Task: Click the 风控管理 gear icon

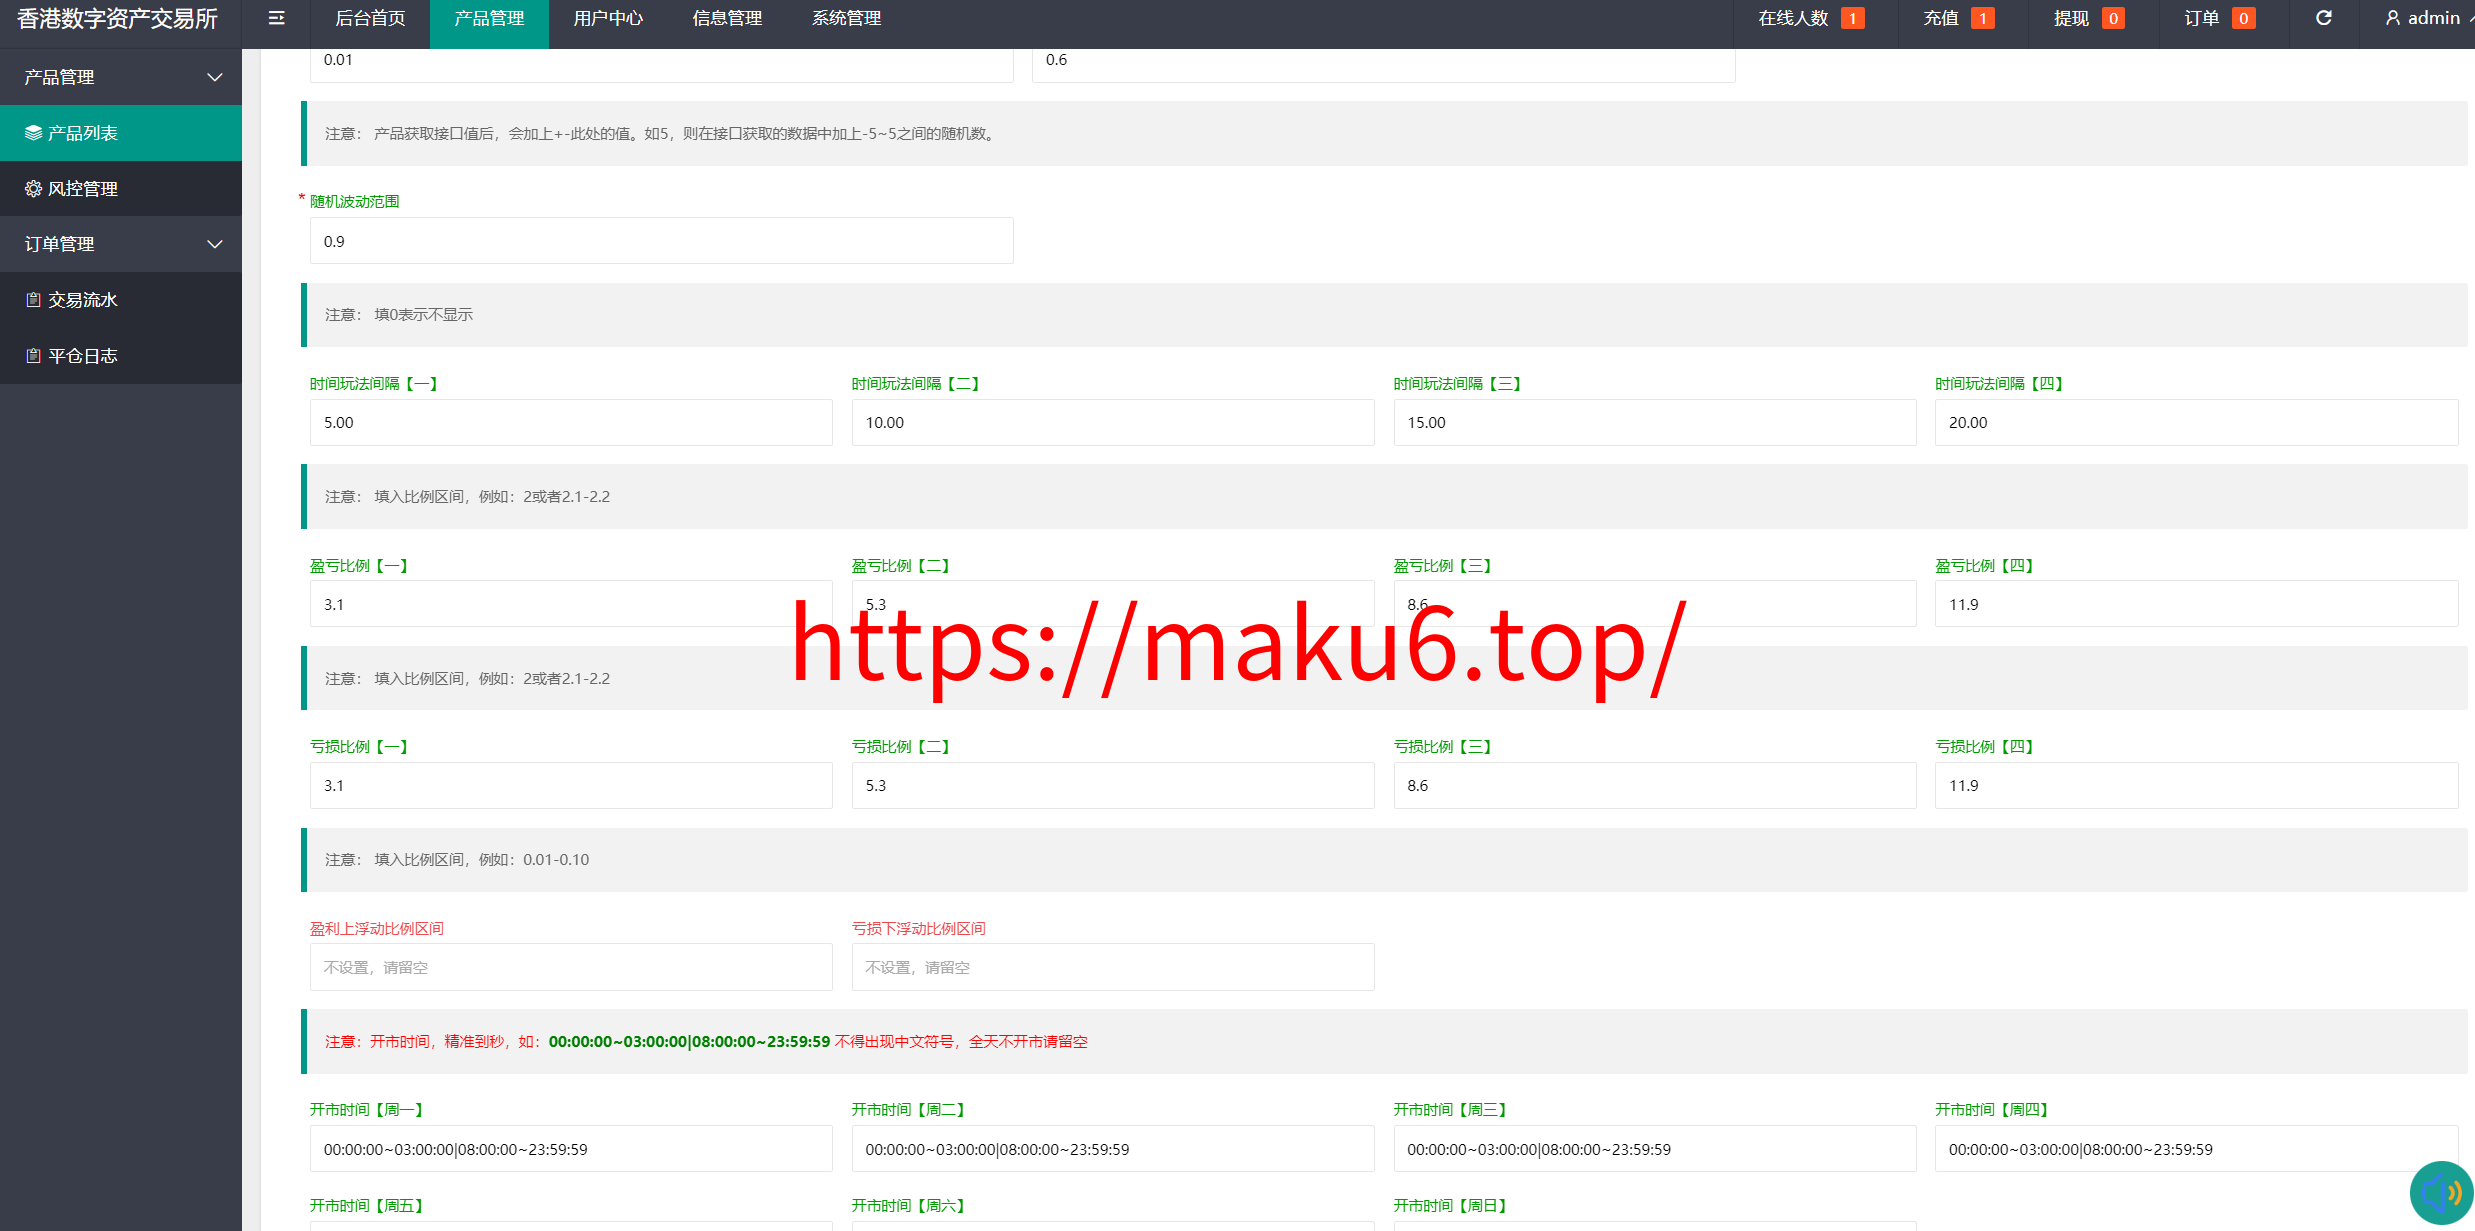Action: tap(33, 189)
